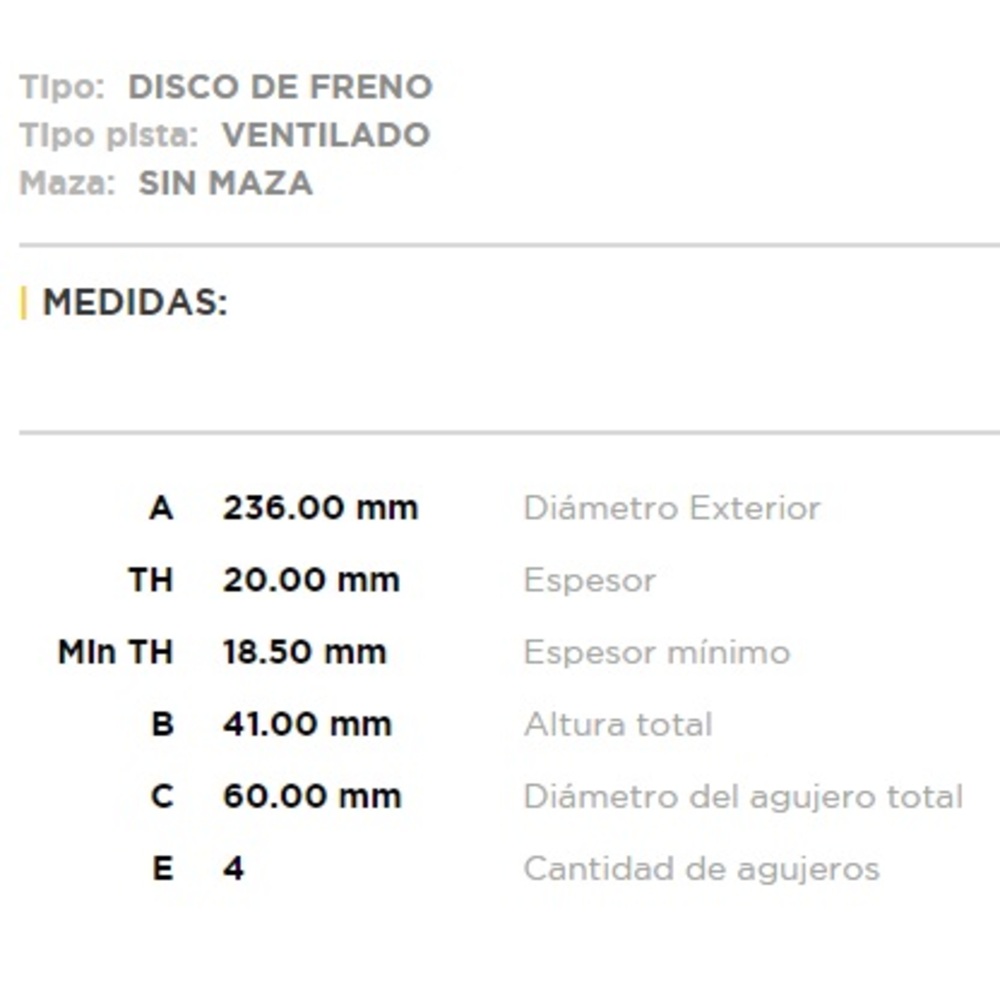Click the Diámetro del agujero total text

(x=742, y=796)
